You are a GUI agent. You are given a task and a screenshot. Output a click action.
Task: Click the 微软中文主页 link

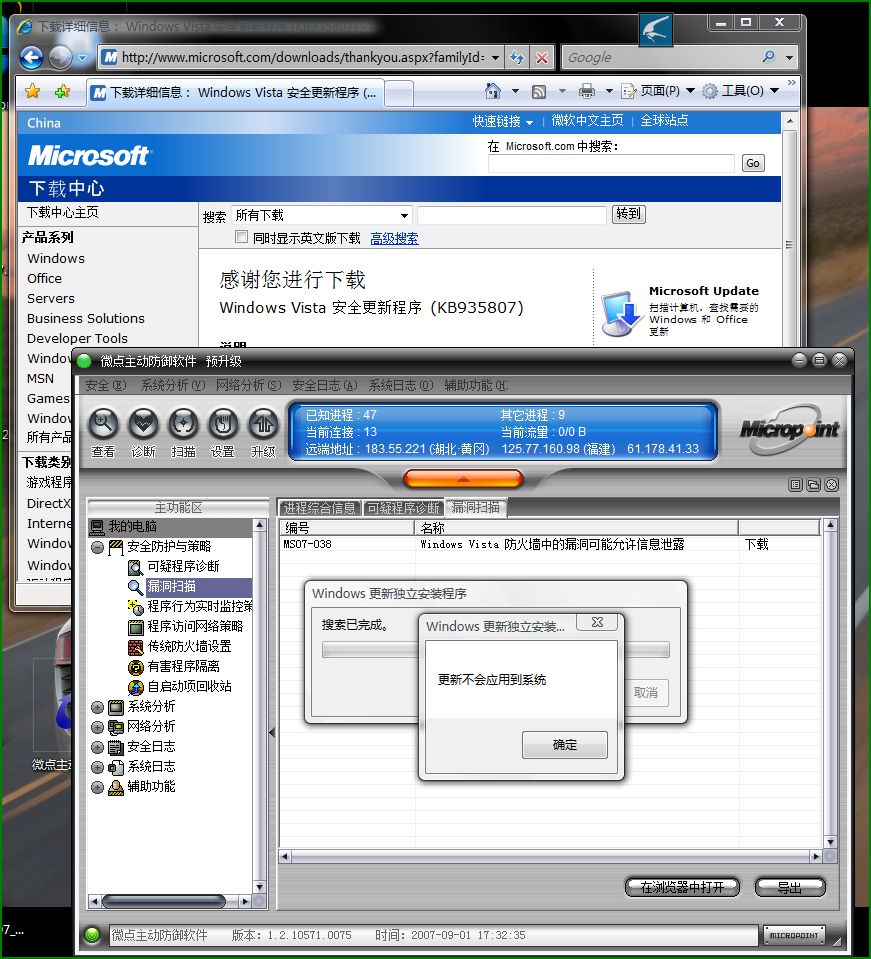[x=587, y=121]
